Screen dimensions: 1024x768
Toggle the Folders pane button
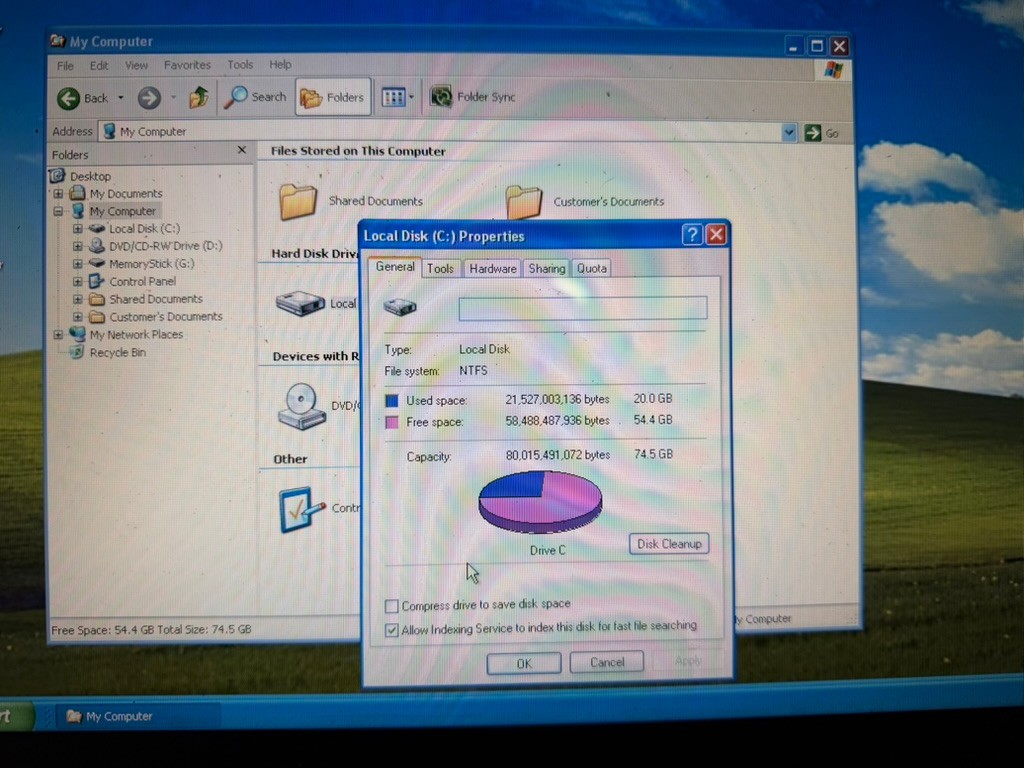(x=333, y=97)
